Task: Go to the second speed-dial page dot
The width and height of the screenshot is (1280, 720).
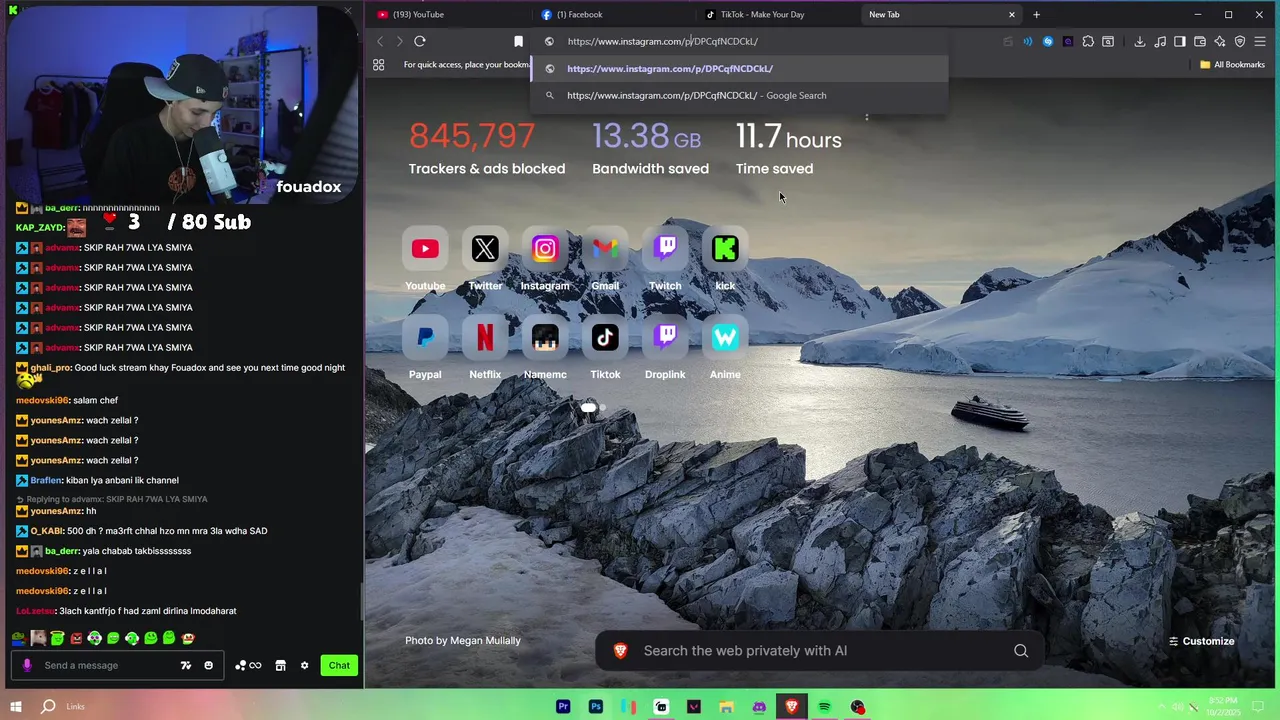Action: (x=602, y=408)
